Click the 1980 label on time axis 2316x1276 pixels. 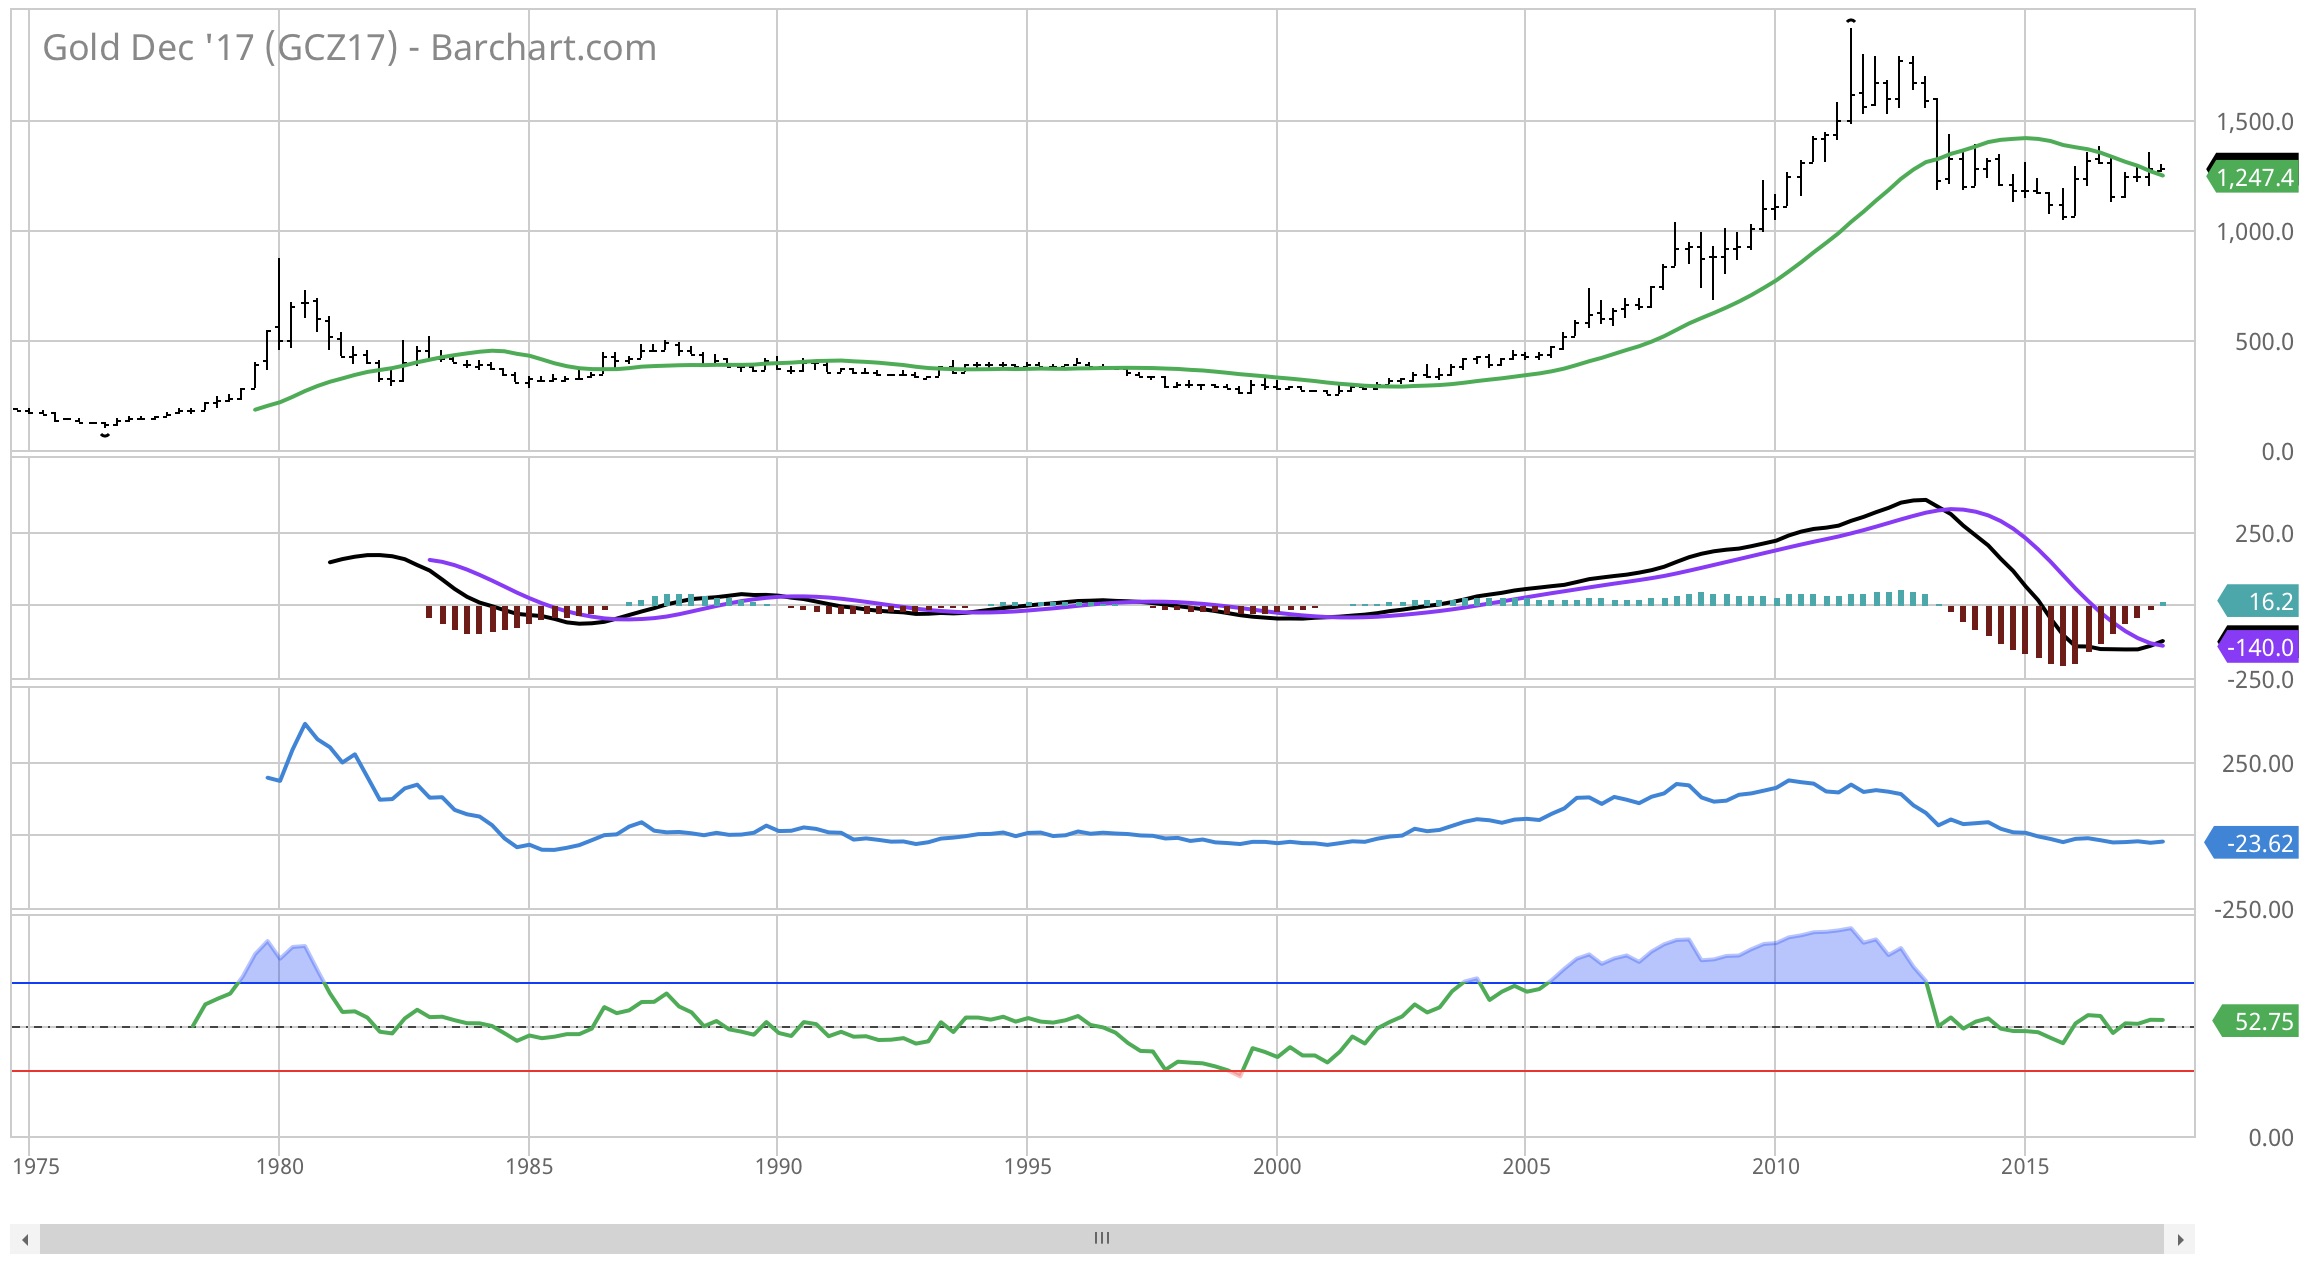click(x=279, y=1167)
